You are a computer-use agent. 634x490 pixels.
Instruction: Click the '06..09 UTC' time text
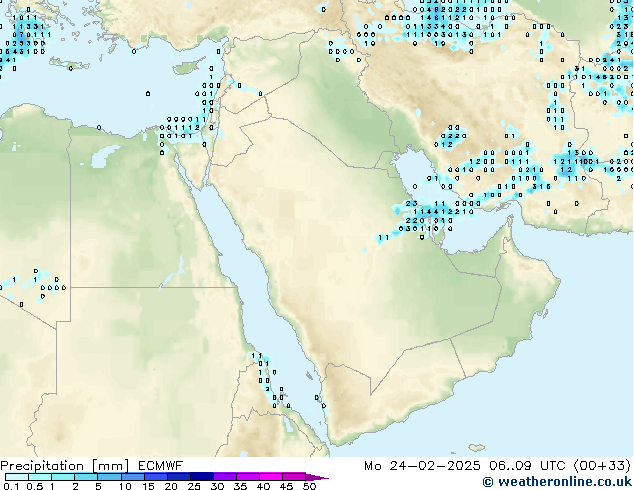pos(527,466)
